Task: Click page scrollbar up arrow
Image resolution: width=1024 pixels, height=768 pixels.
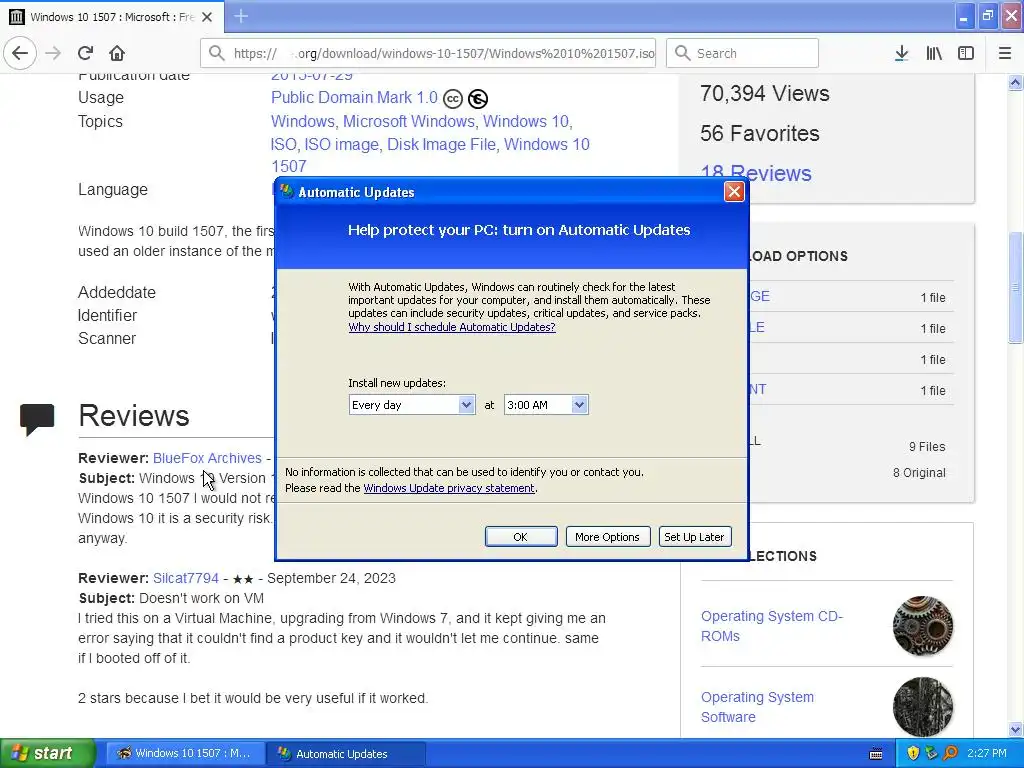Action: [x=1016, y=82]
